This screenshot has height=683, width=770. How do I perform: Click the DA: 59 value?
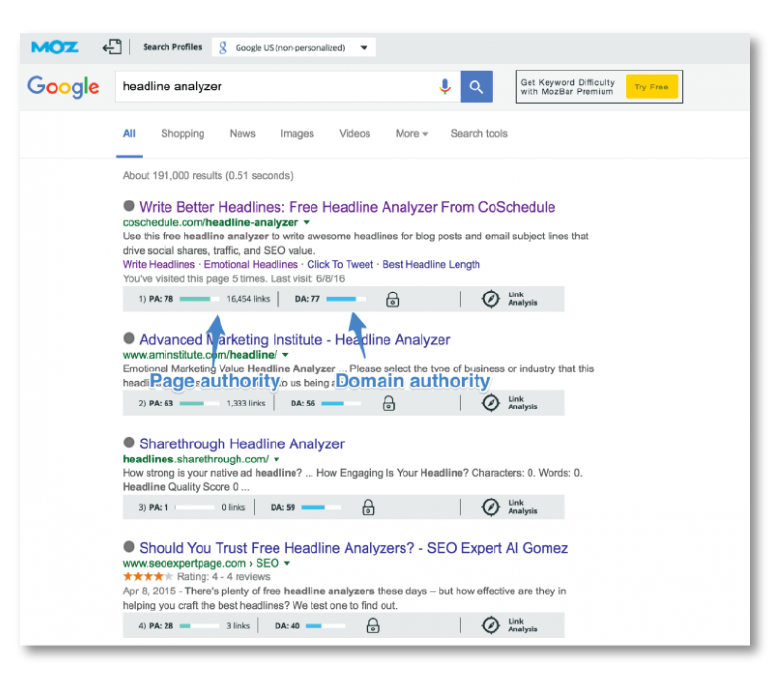click(283, 507)
